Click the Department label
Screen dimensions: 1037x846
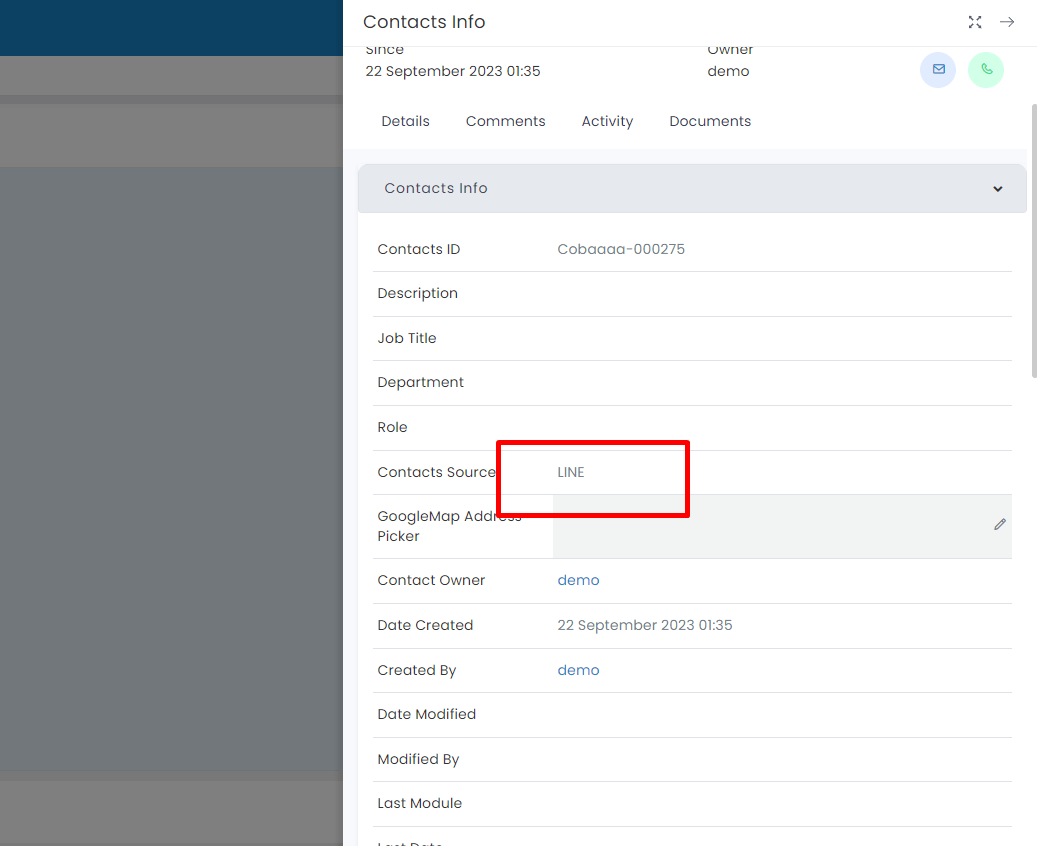pos(420,382)
